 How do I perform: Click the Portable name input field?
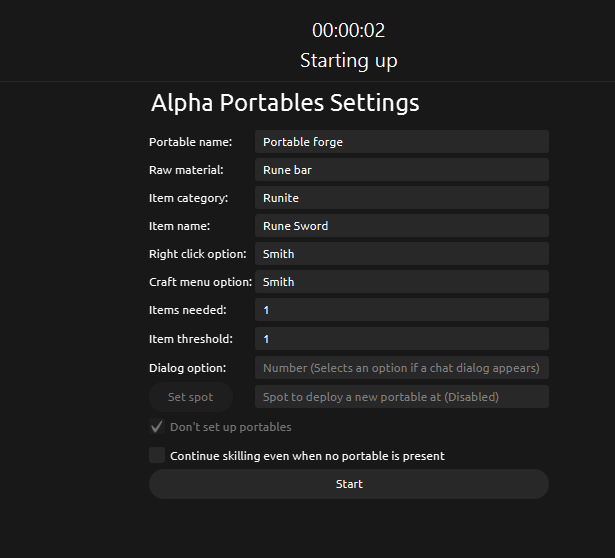coord(401,142)
